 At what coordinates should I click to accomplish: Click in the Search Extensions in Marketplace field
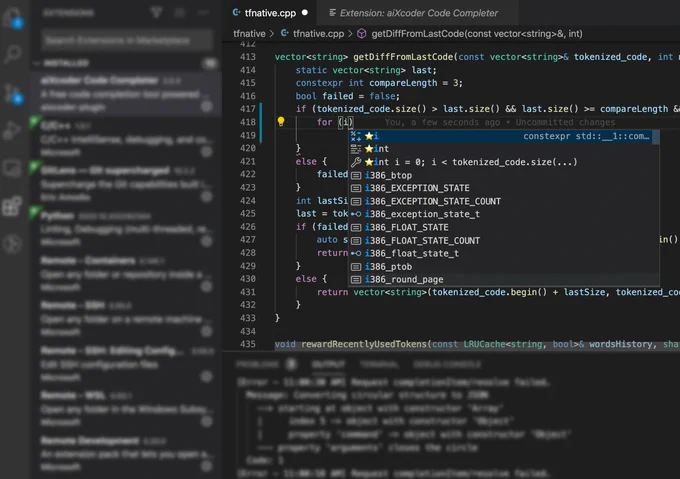coord(127,40)
